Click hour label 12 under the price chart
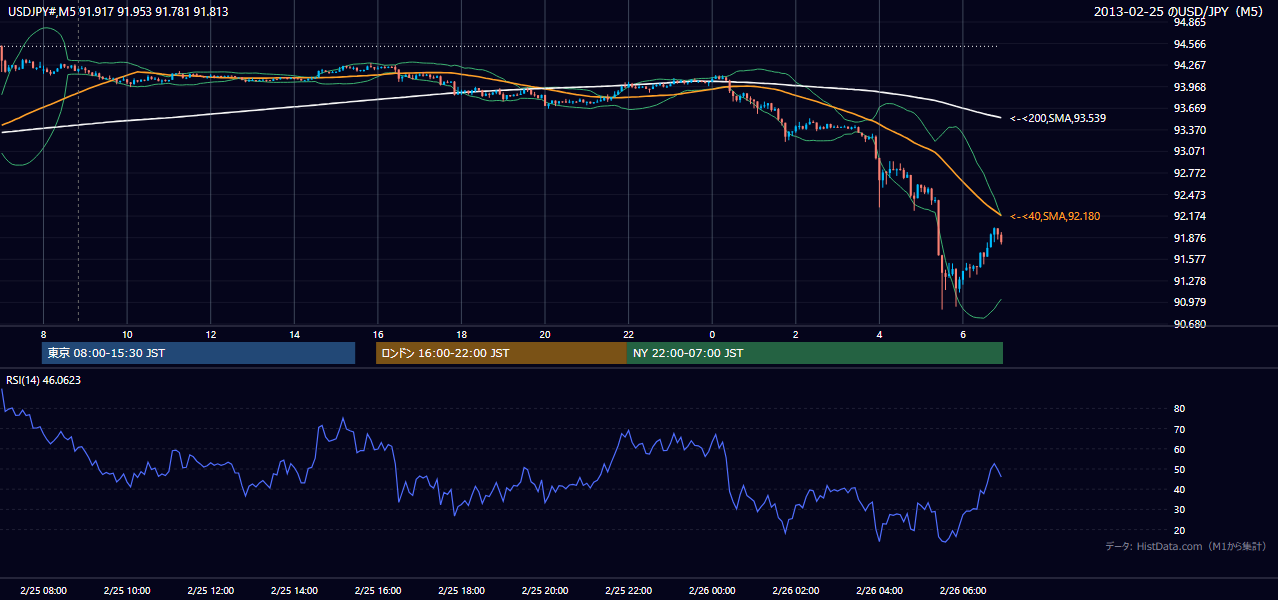 [211, 334]
